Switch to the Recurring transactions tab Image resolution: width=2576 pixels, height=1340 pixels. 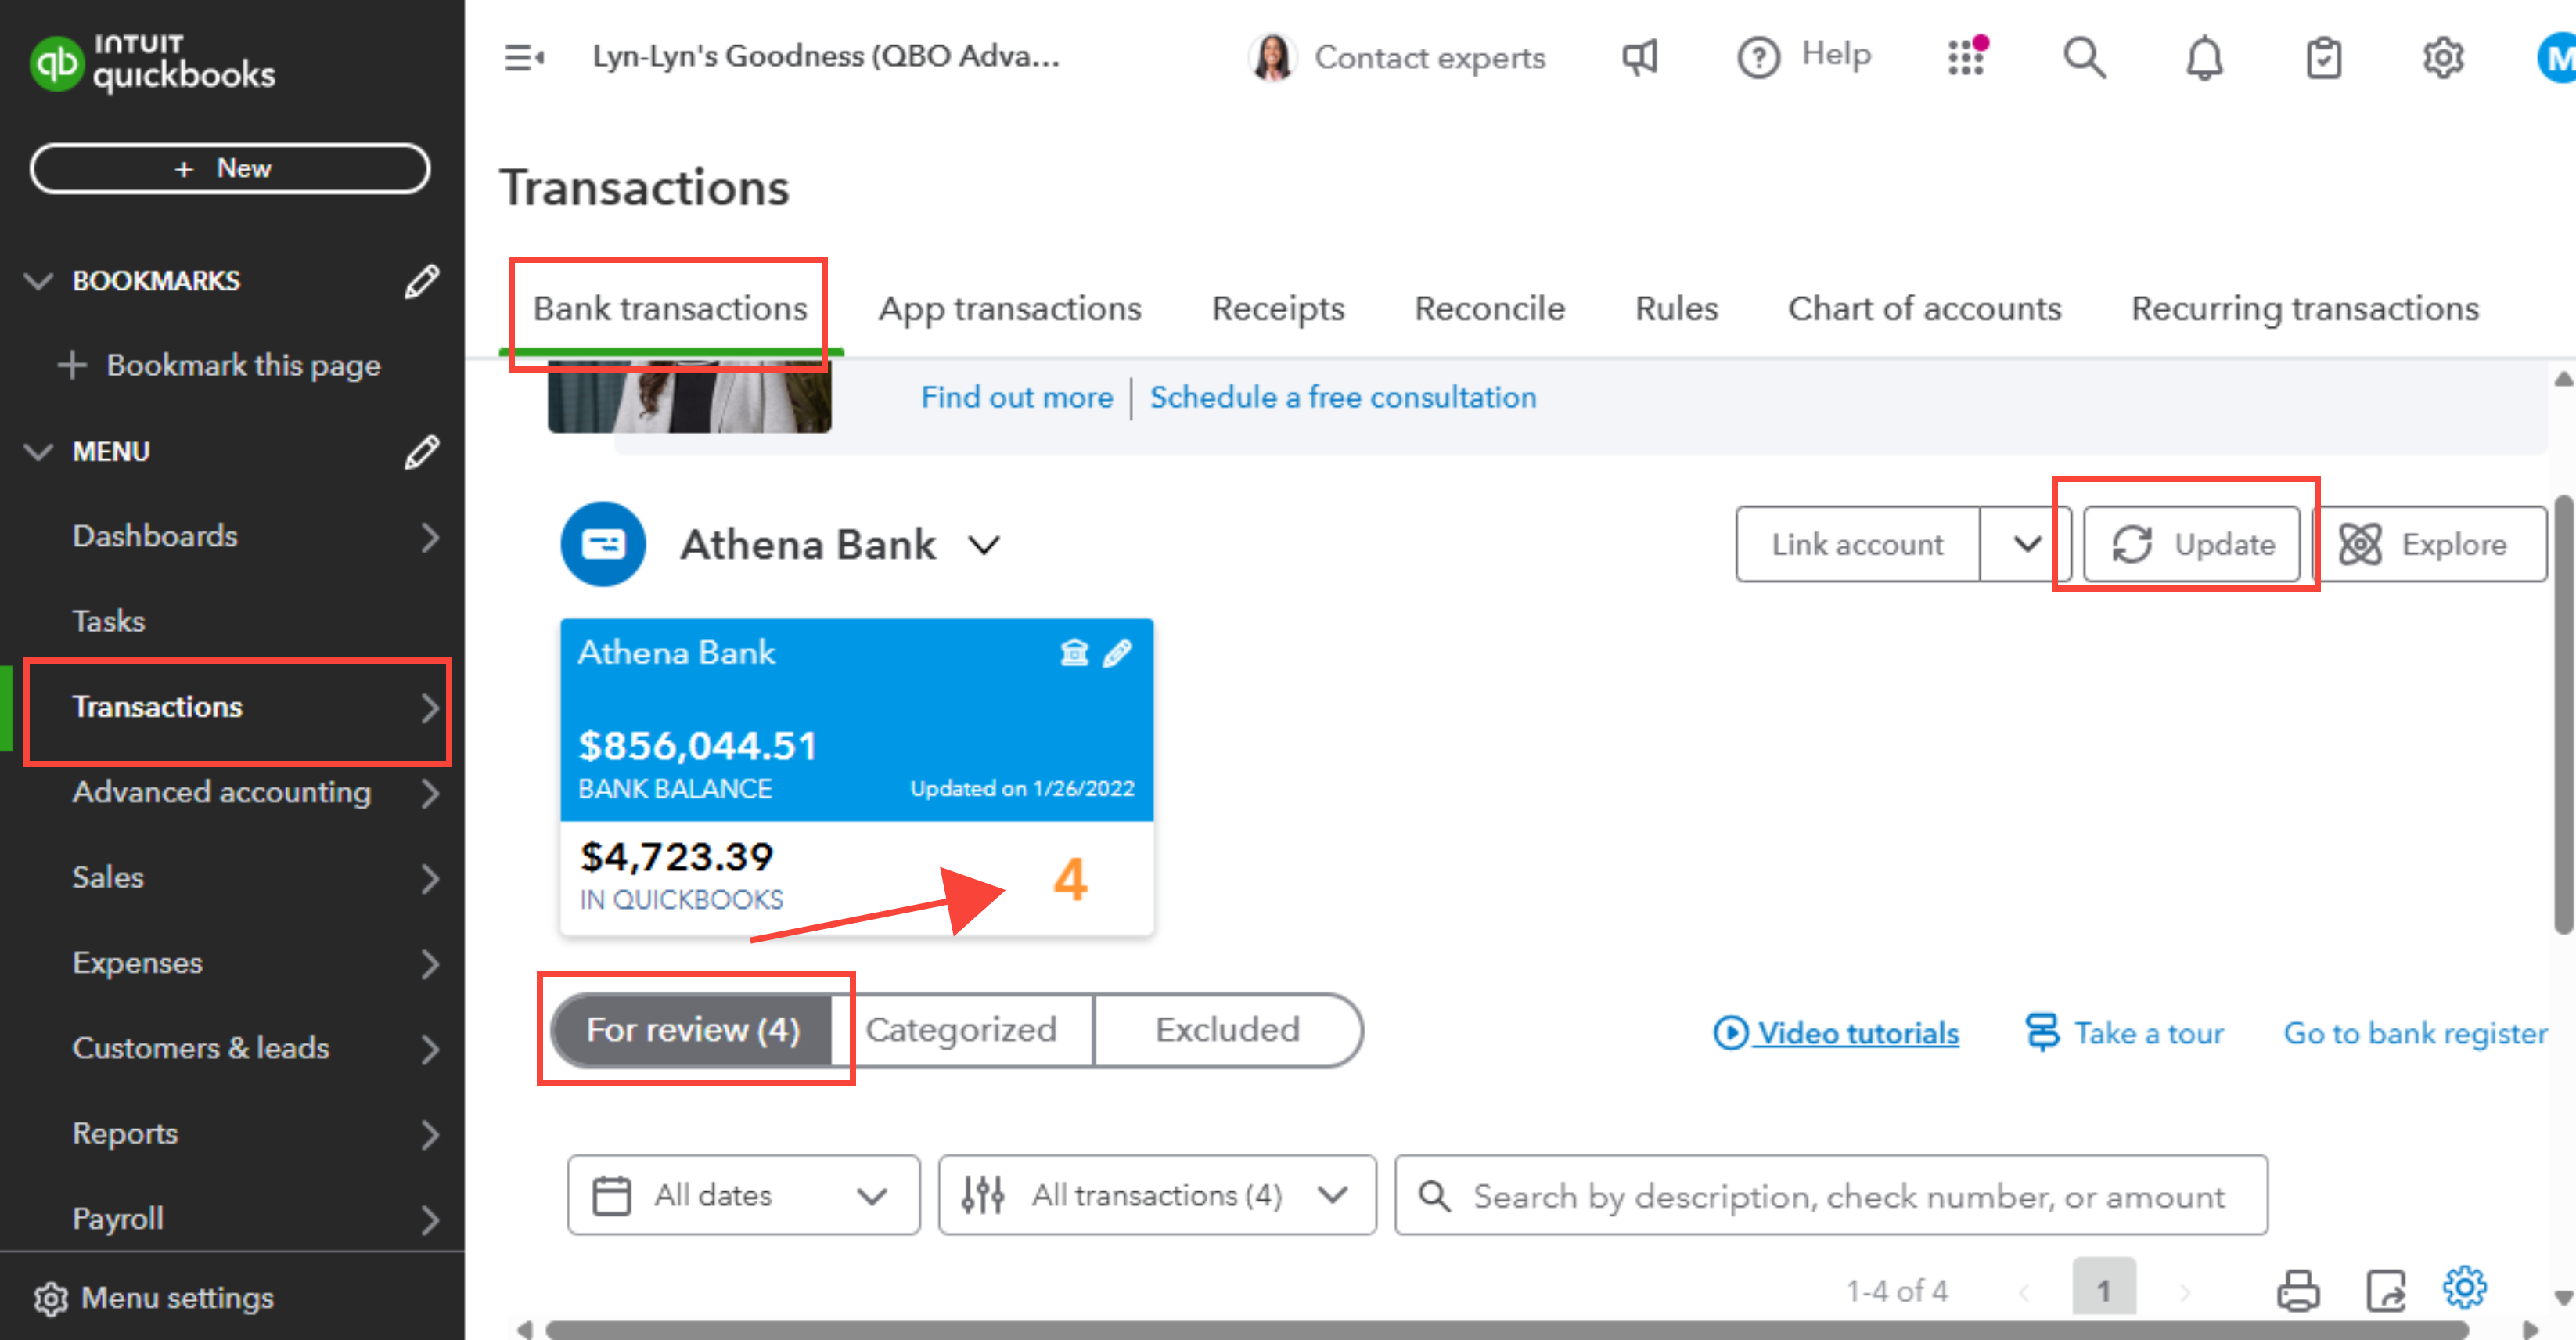tap(2305, 309)
